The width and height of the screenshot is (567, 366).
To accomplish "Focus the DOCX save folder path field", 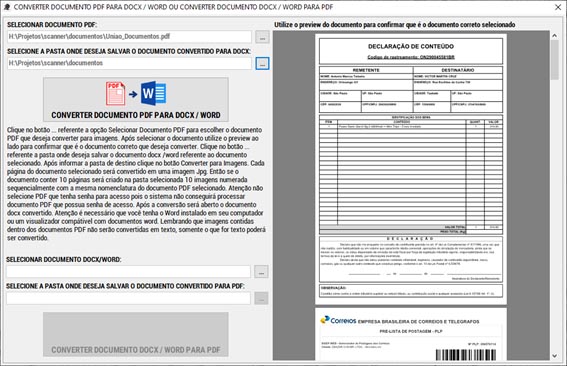I will coord(129,63).
